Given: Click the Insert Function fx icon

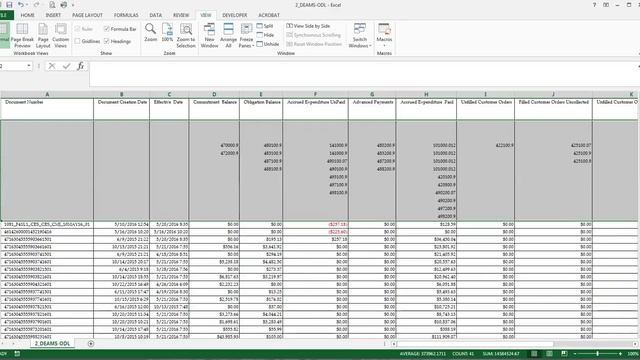Looking at the screenshot, I should (80, 66).
